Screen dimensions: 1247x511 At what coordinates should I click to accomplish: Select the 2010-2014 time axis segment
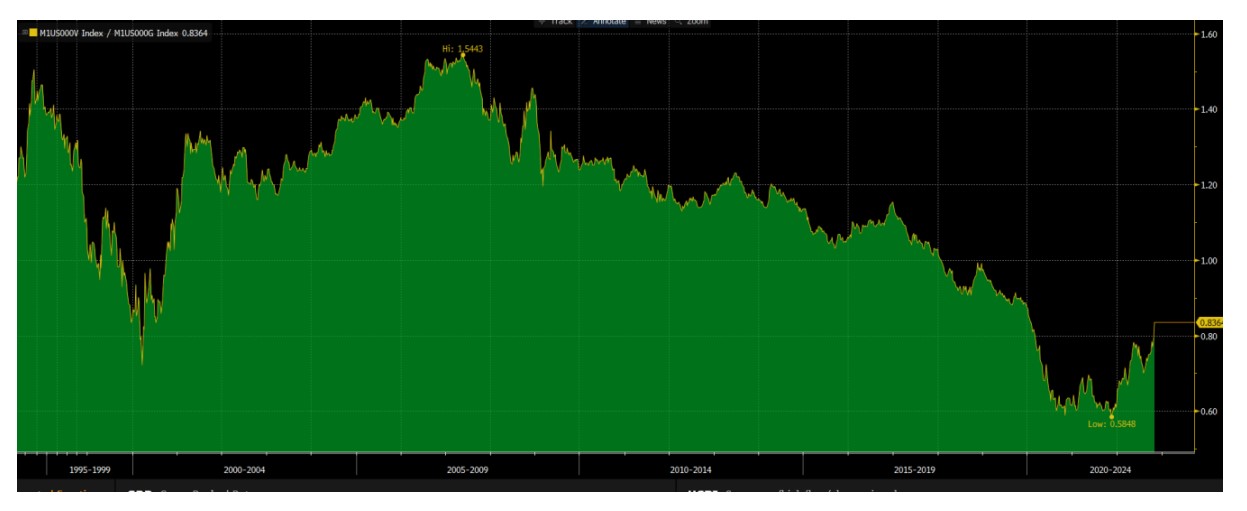pos(691,468)
